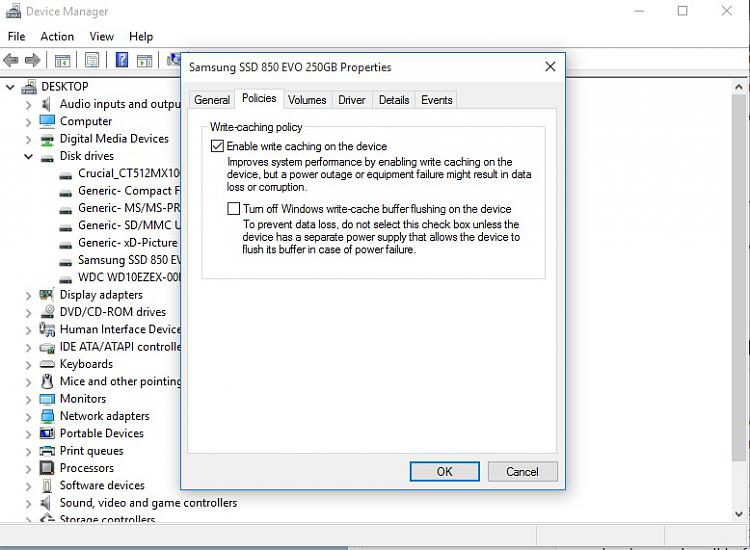Click Show/Hide Action Pane toolbar icon

click(144, 60)
